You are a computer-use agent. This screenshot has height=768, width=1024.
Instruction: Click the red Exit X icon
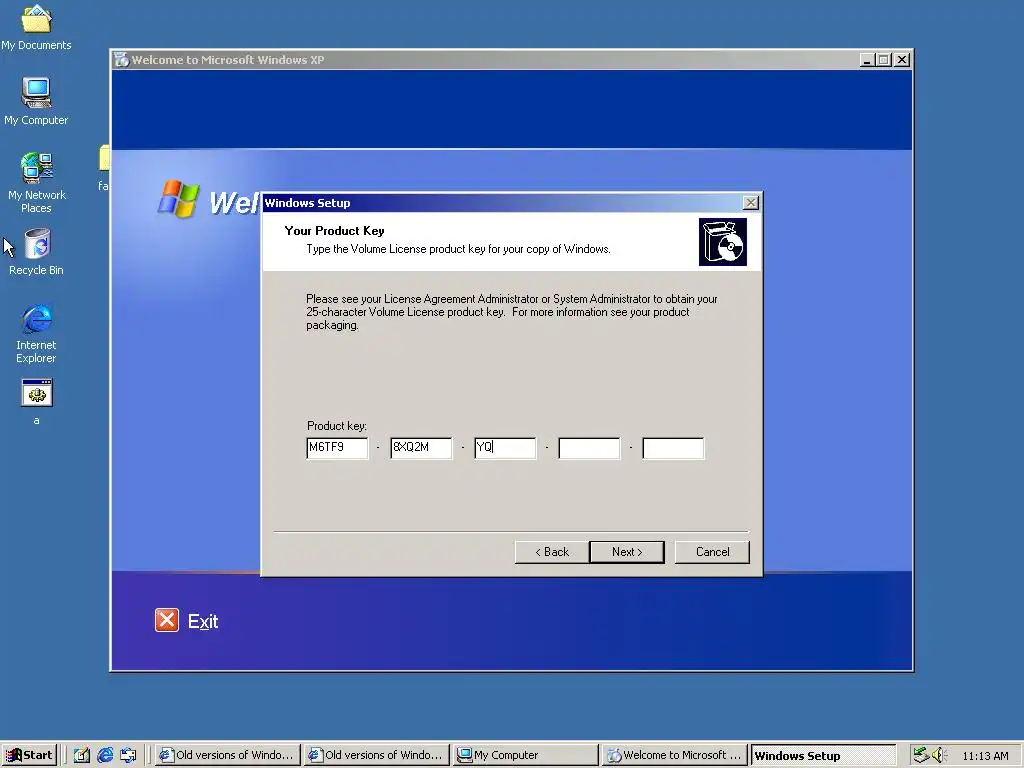click(167, 620)
